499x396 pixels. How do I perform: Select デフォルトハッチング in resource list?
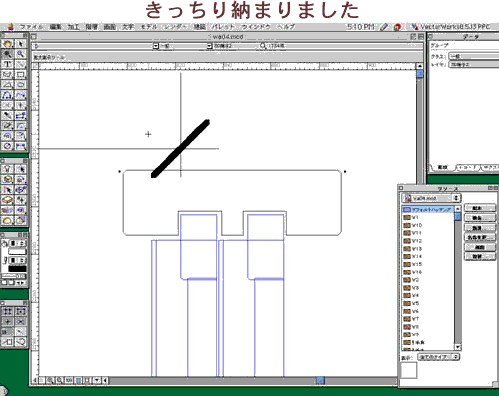(428, 210)
